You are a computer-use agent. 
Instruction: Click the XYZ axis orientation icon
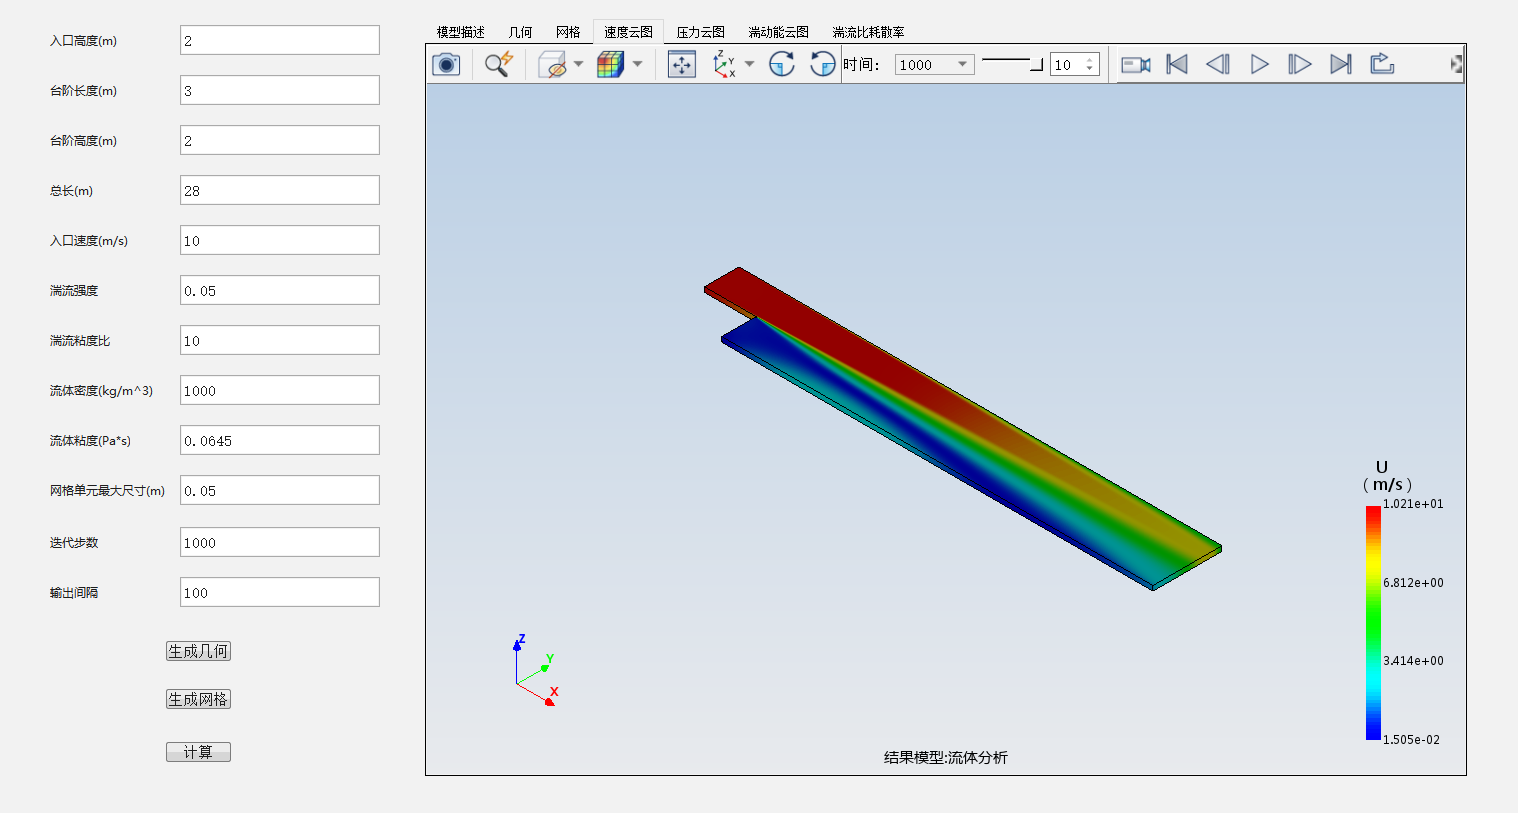point(724,65)
